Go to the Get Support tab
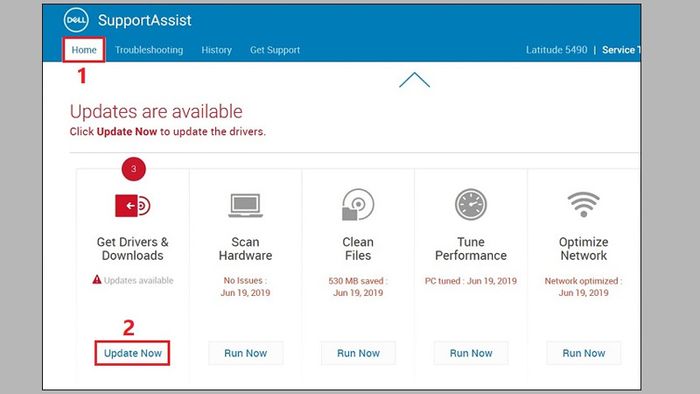The width and height of the screenshot is (700, 394). (x=275, y=50)
